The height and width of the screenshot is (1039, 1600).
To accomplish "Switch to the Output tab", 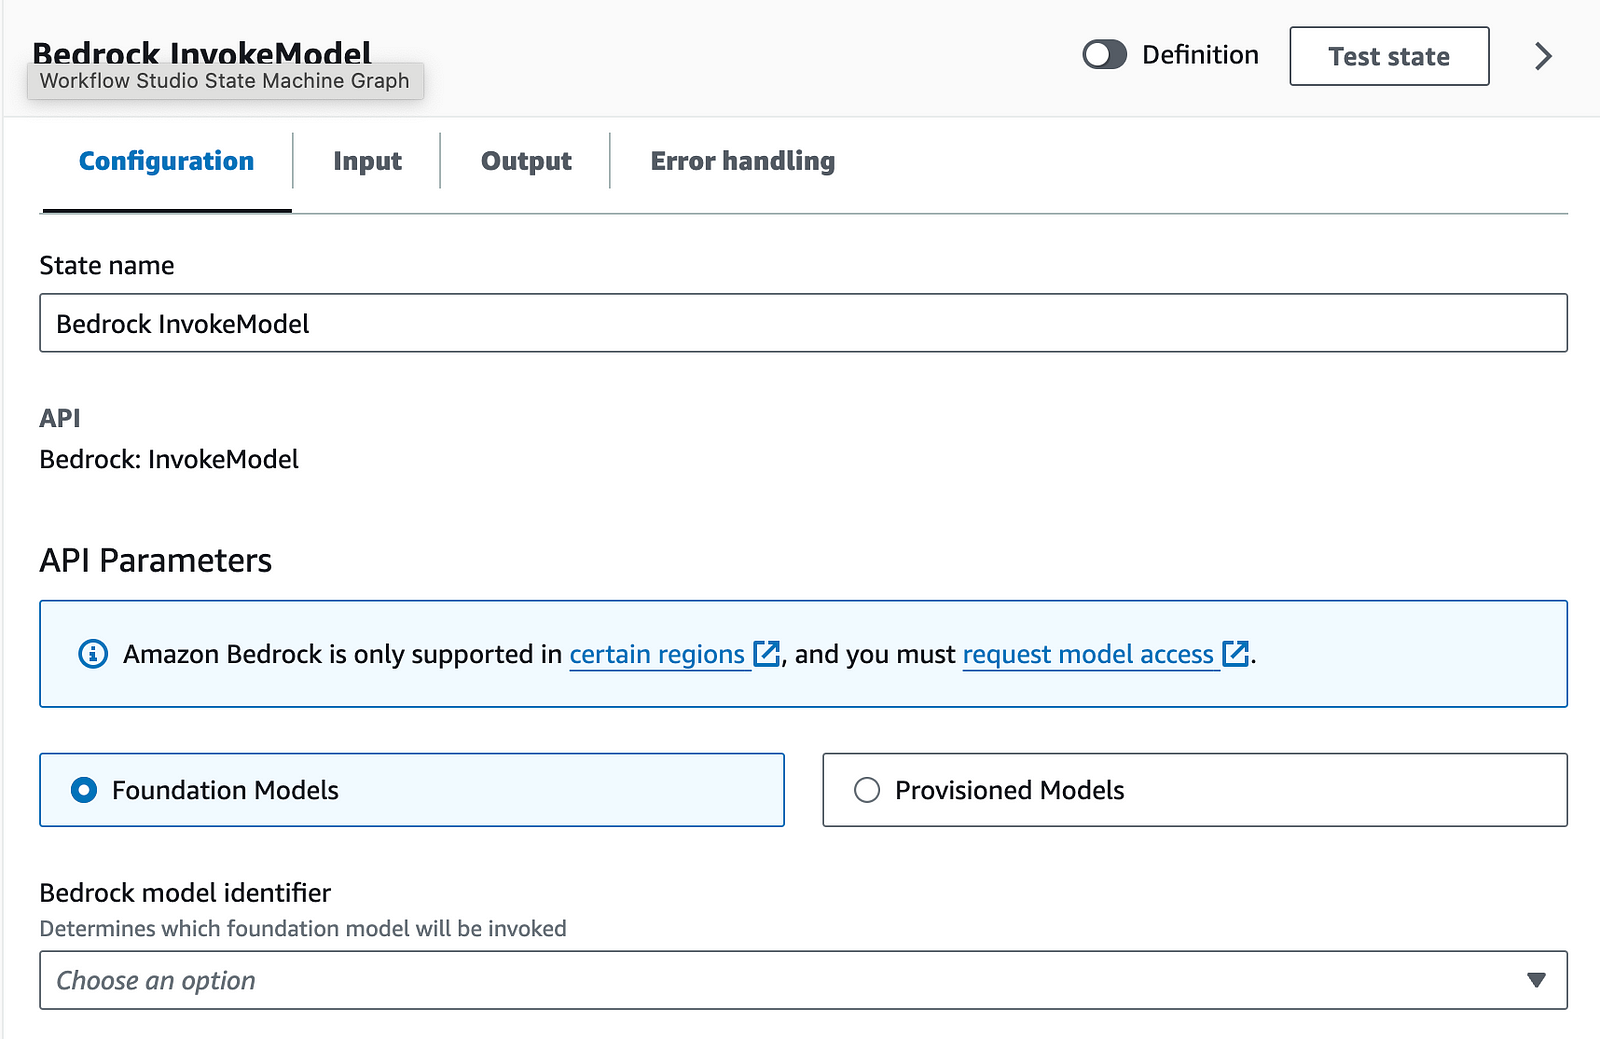I will (x=526, y=161).
